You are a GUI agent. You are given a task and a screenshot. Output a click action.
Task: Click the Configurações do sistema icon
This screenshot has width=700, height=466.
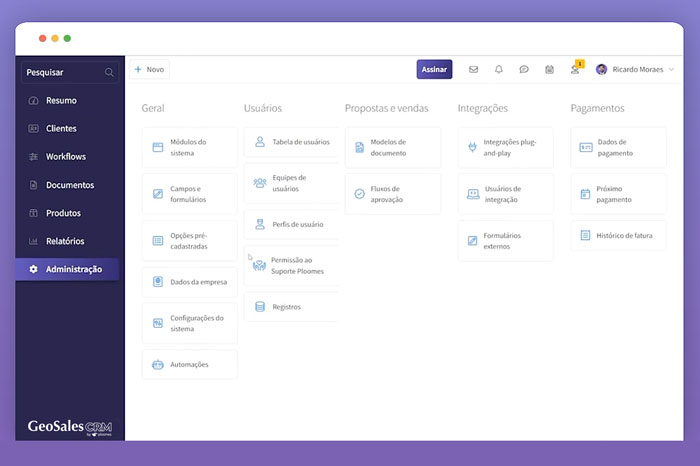pos(158,323)
